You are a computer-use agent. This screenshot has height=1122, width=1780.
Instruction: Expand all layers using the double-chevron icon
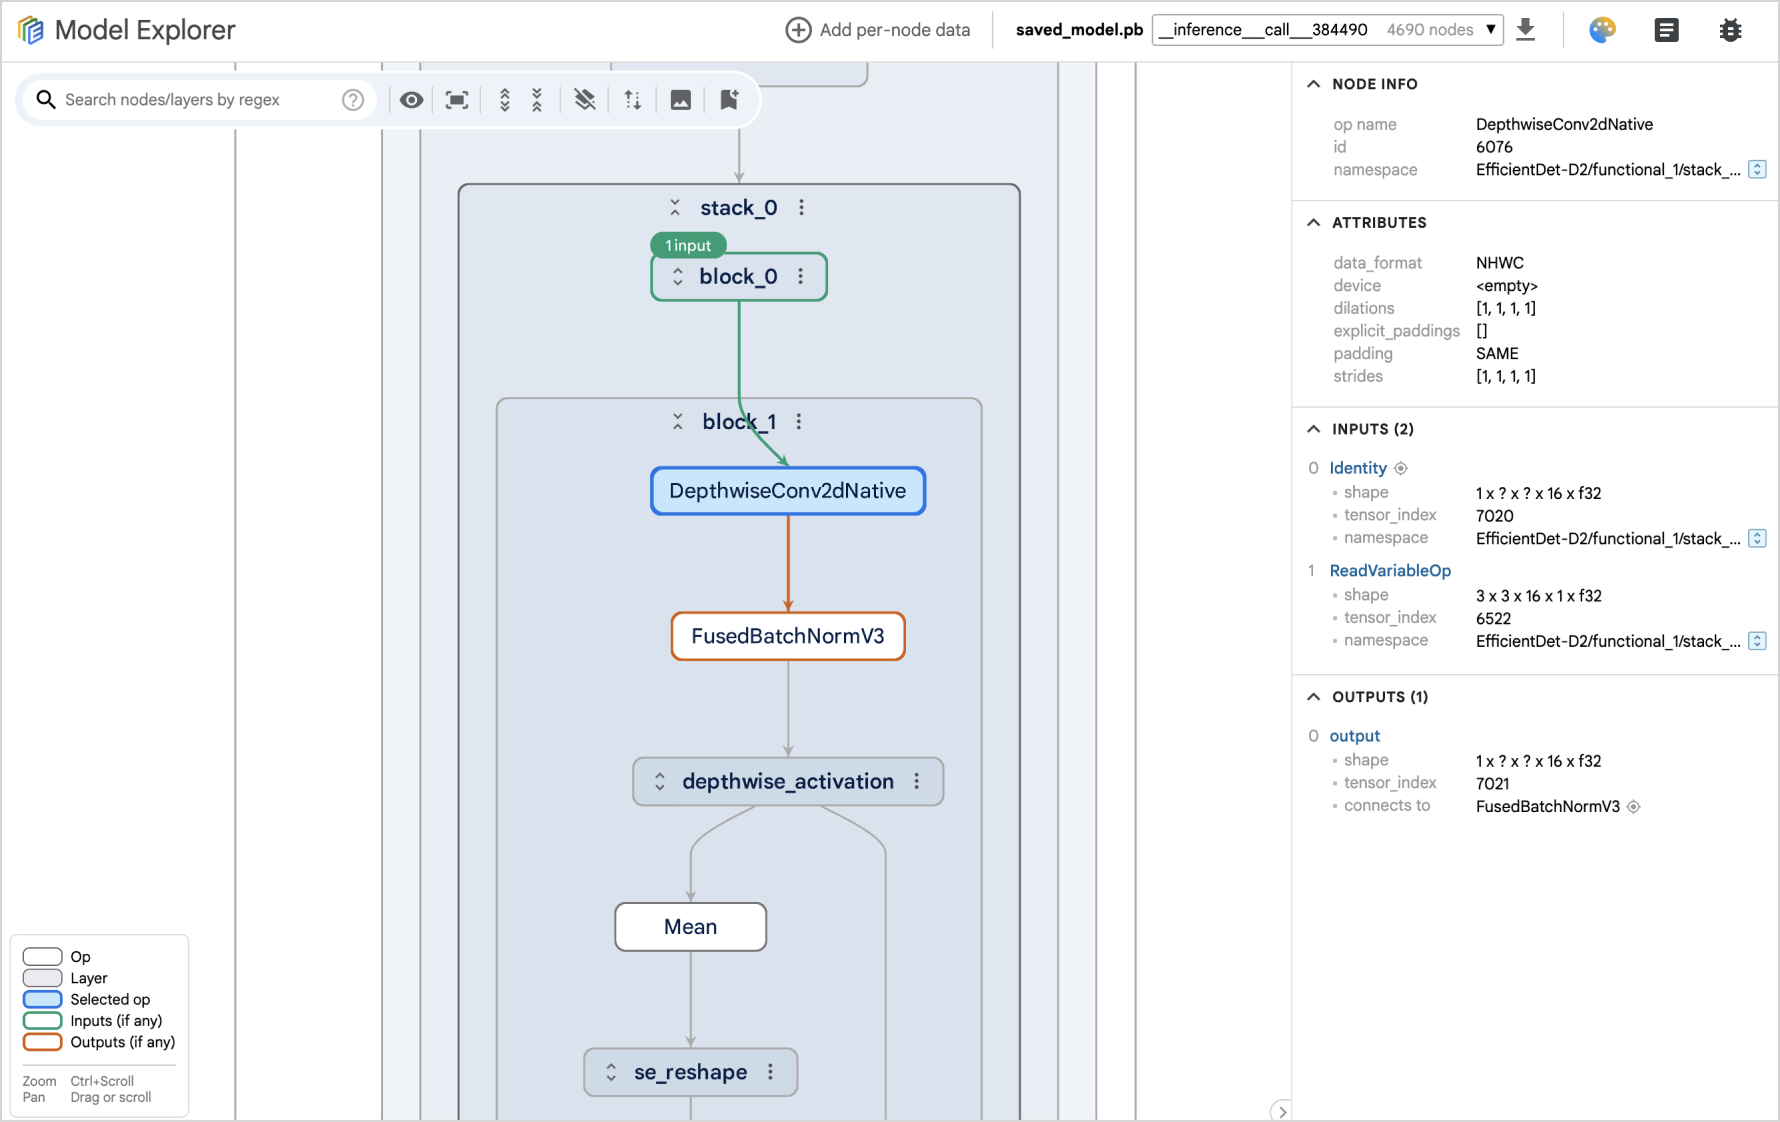(x=504, y=99)
